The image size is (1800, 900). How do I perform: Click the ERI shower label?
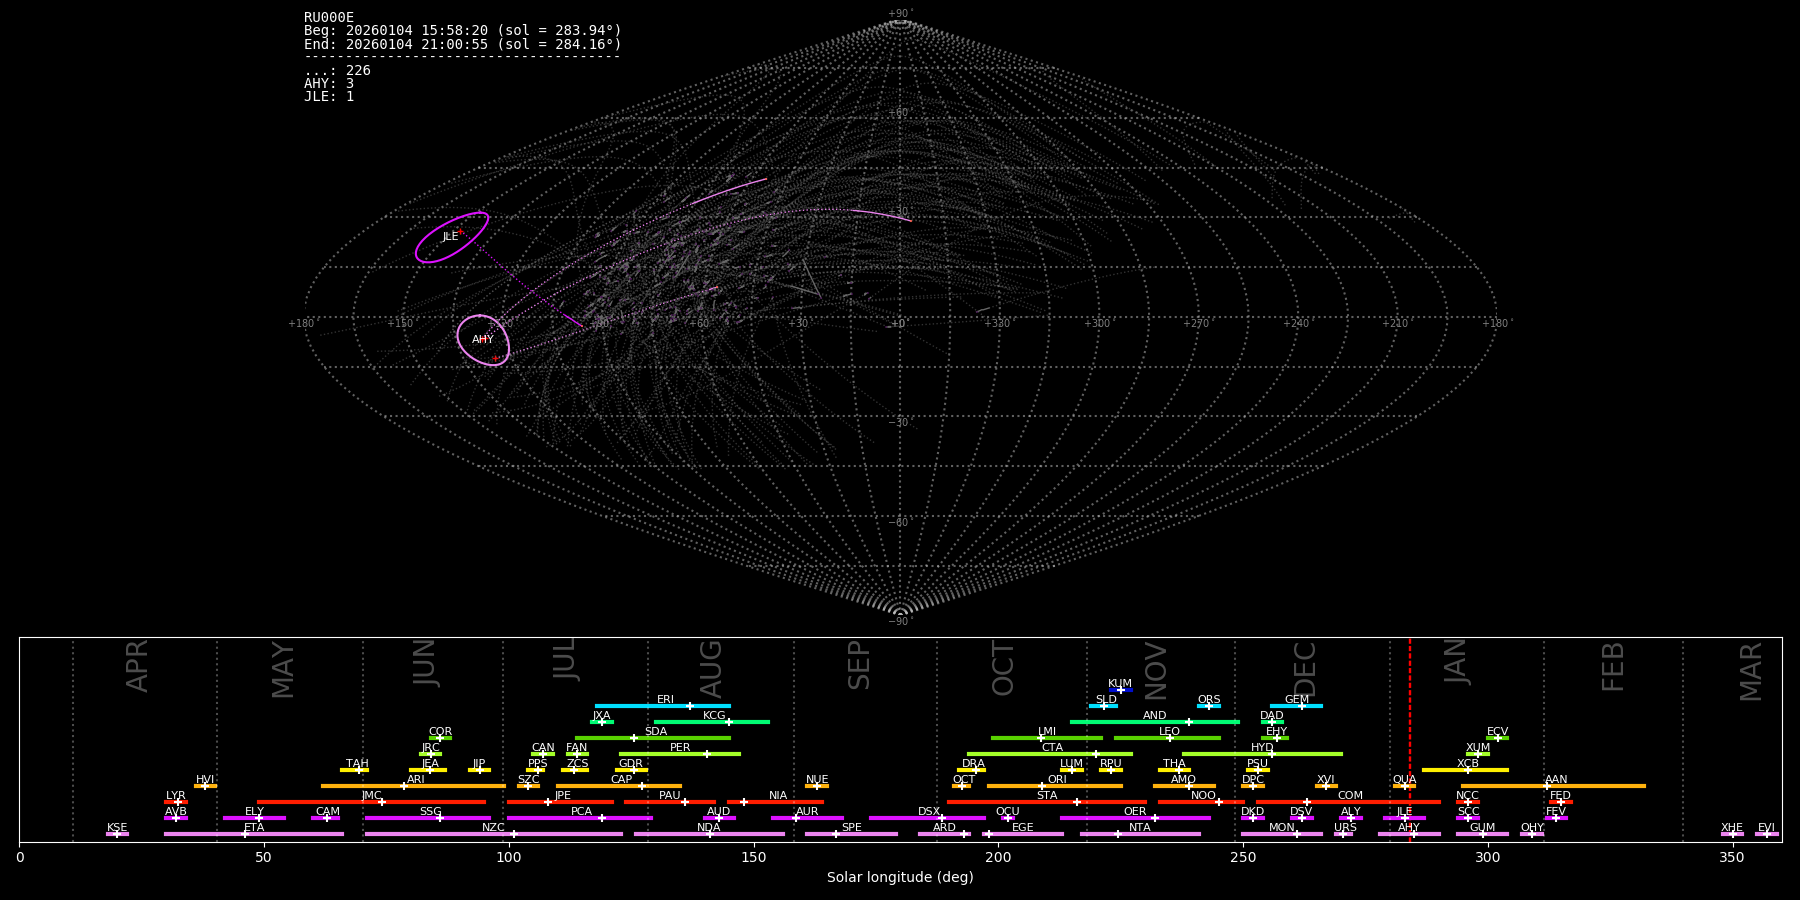(x=665, y=700)
